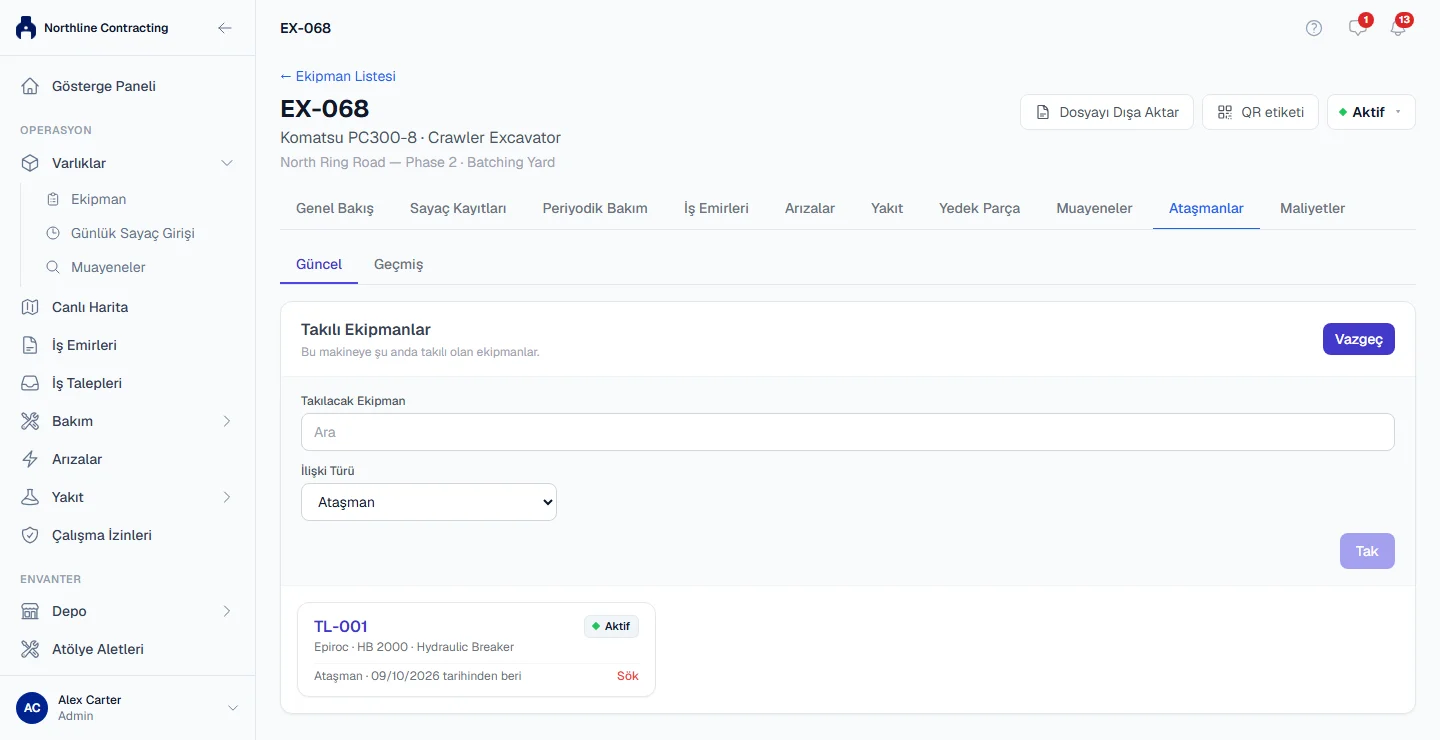Click the Varlıklar cube icon

tap(31, 163)
